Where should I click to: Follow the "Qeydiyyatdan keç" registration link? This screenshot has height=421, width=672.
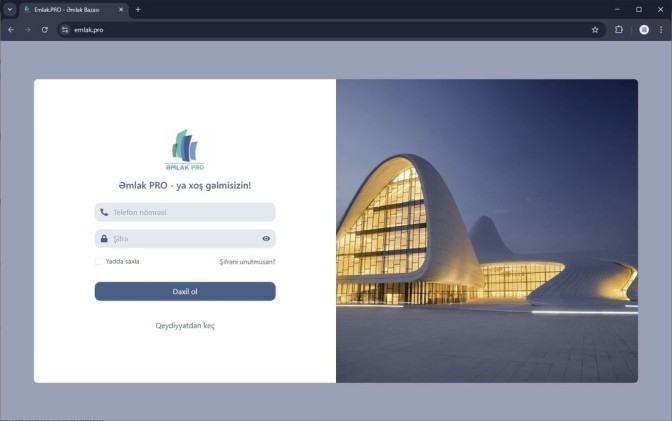pos(185,326)
